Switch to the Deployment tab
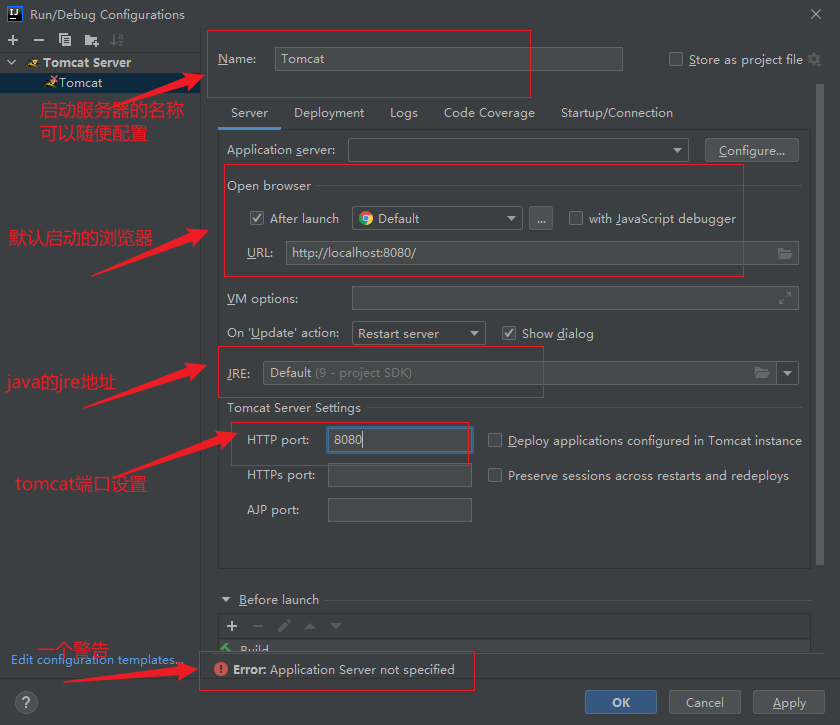Image resolution: width=840 pixels, height=725 pixels. (329, 113)
